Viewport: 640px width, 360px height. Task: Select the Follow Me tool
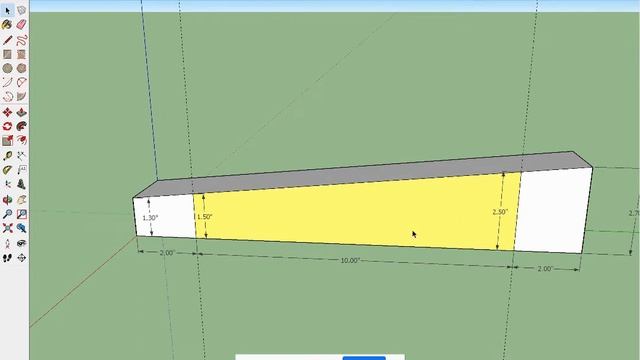point(22,127)
